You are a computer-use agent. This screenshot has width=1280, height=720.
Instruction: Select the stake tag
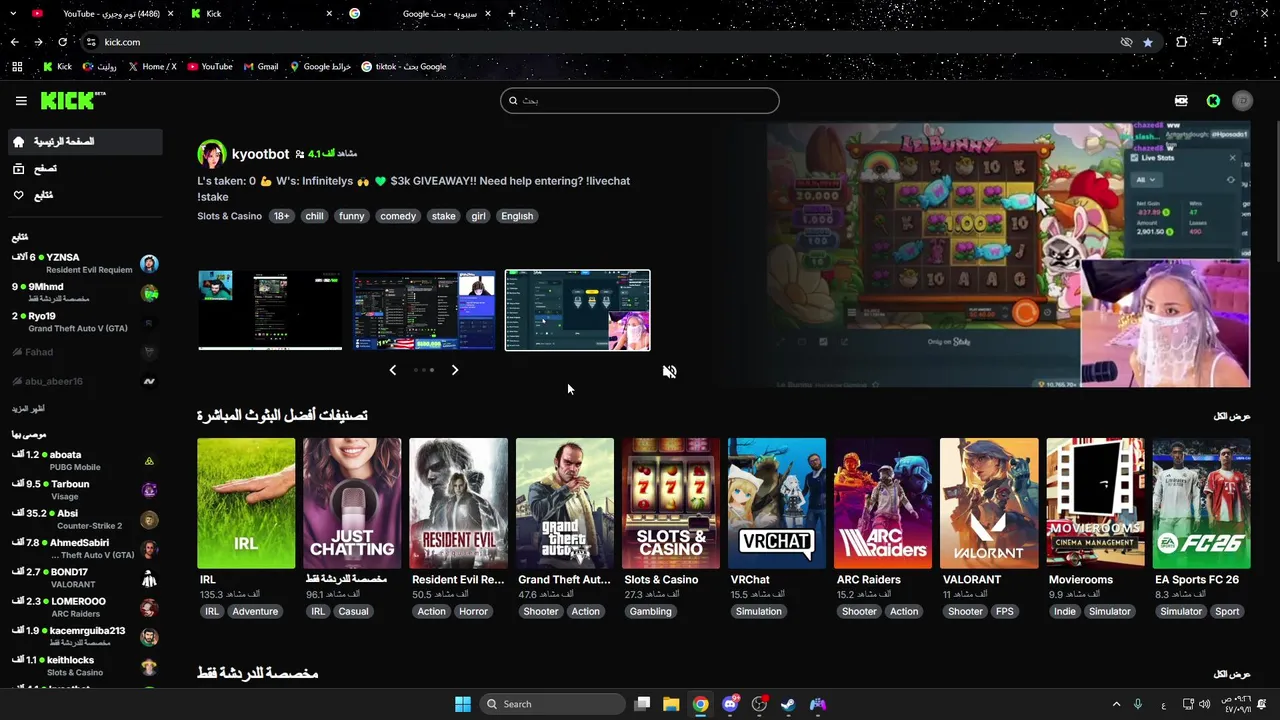pos(443,216)
